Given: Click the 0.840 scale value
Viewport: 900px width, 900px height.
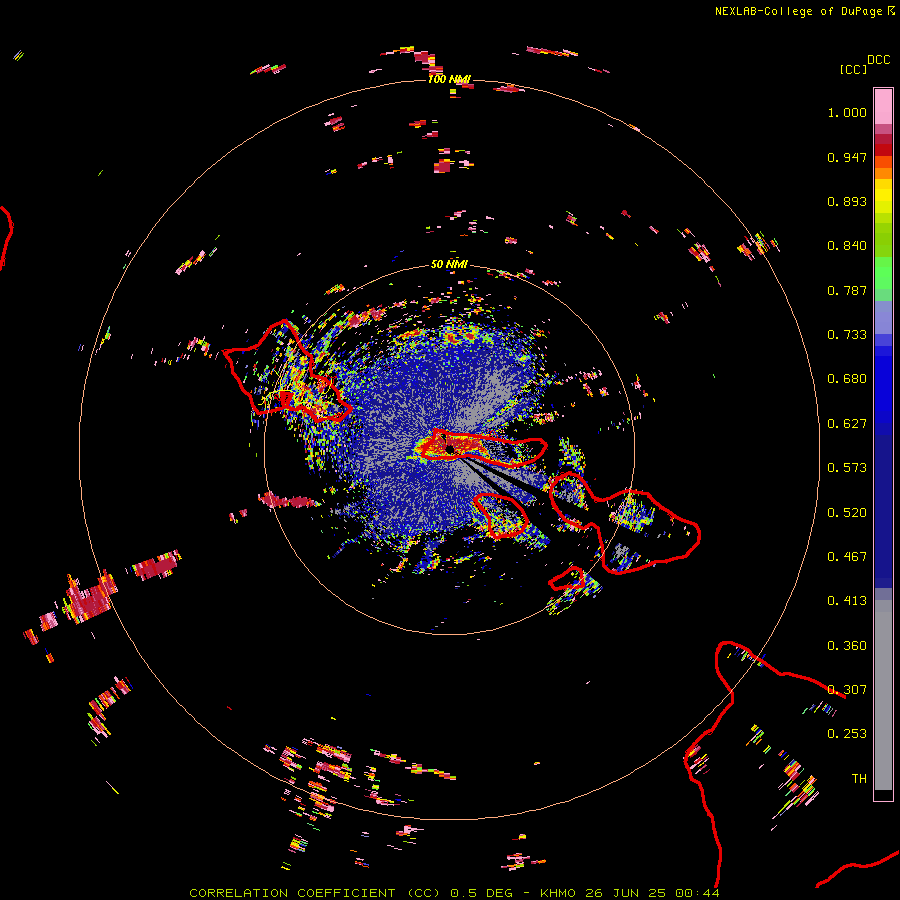Looking at the screenshot, I should click(847, 246).
